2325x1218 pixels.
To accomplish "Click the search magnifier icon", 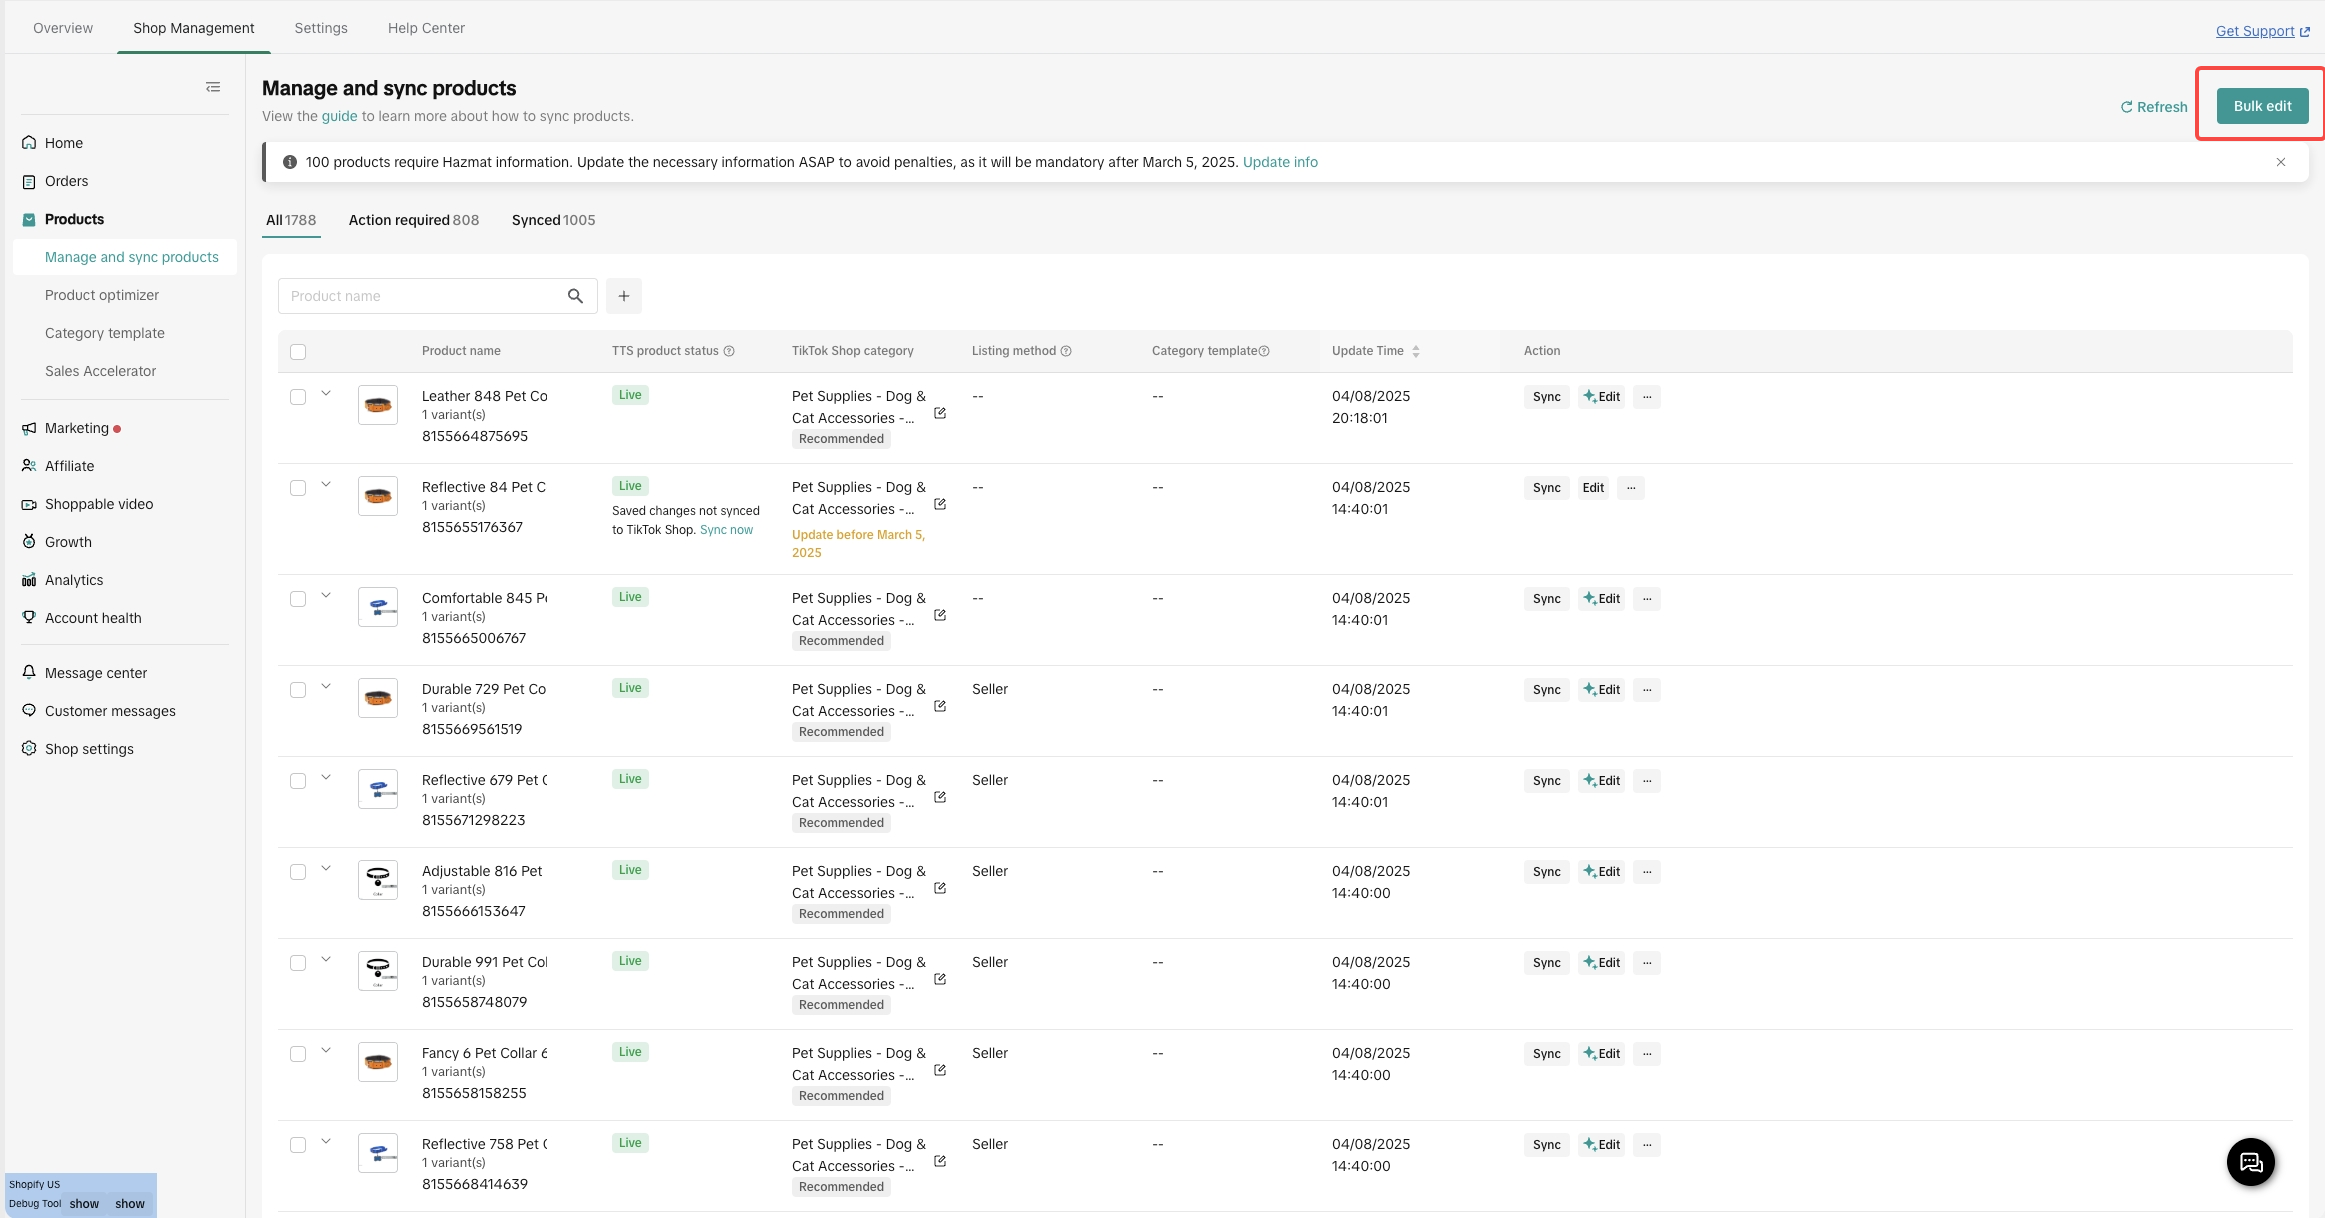I will point(575,296).
